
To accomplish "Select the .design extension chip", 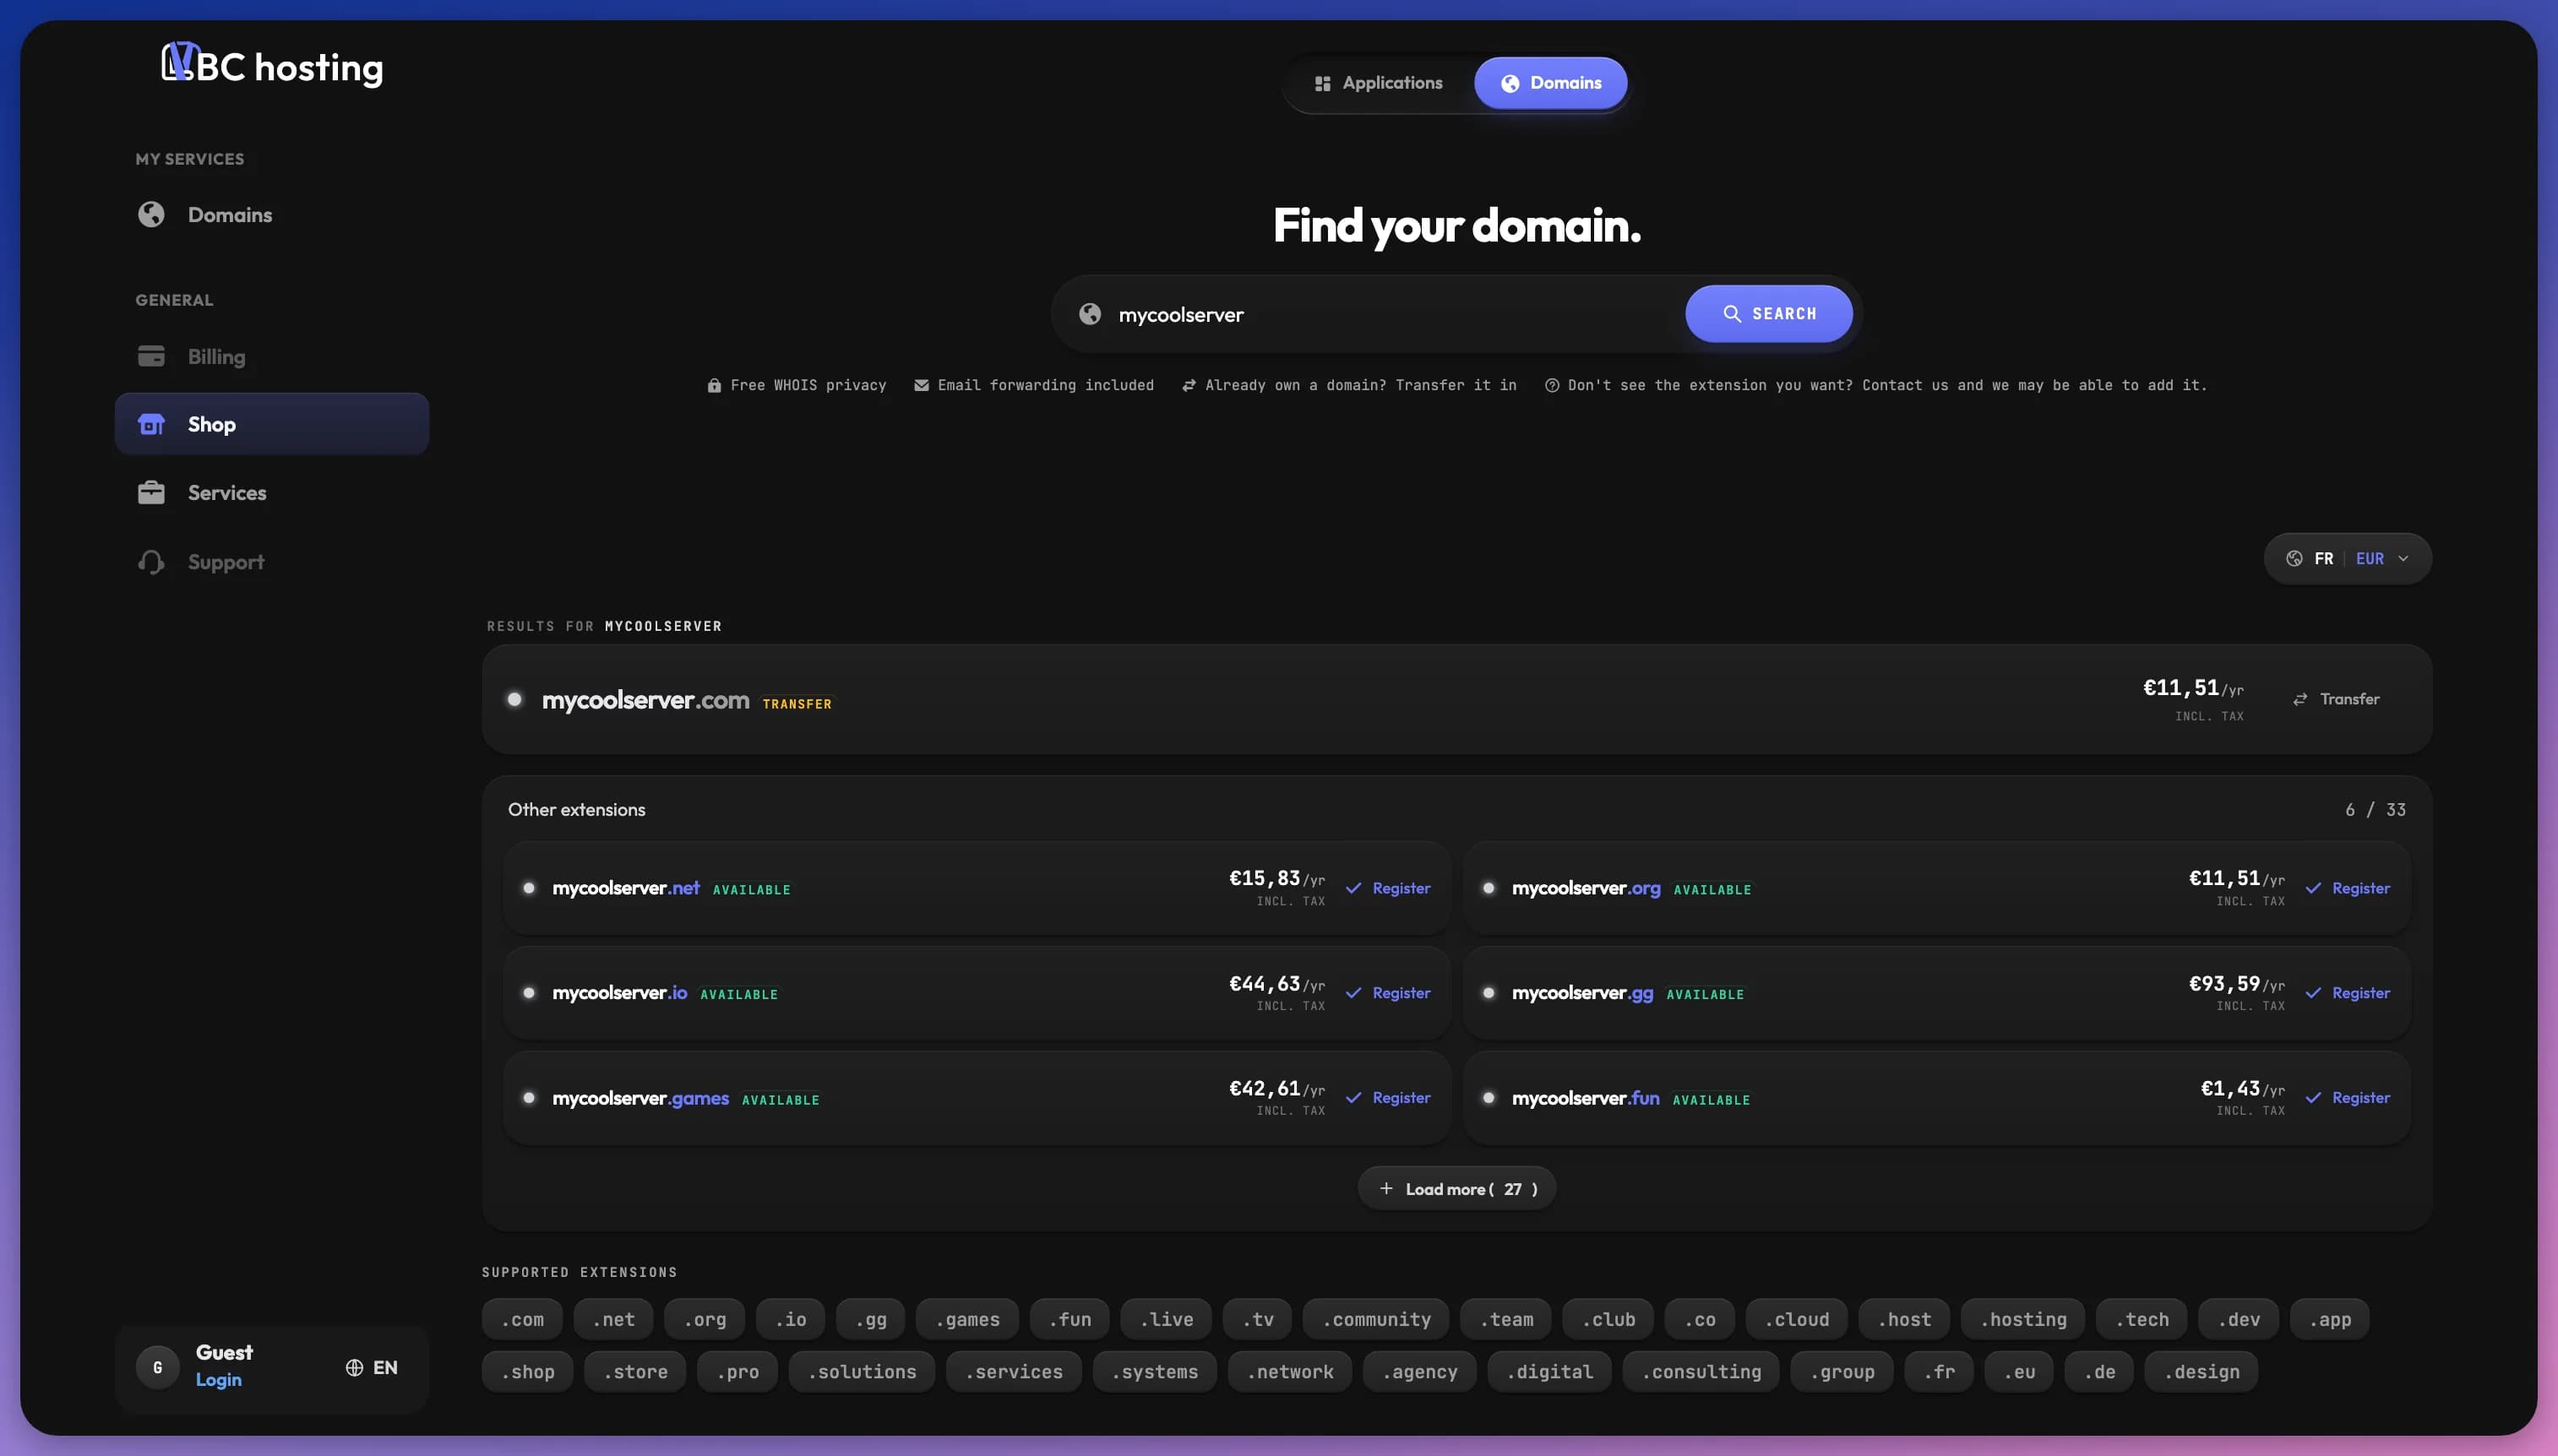I will point(2201,1372).
